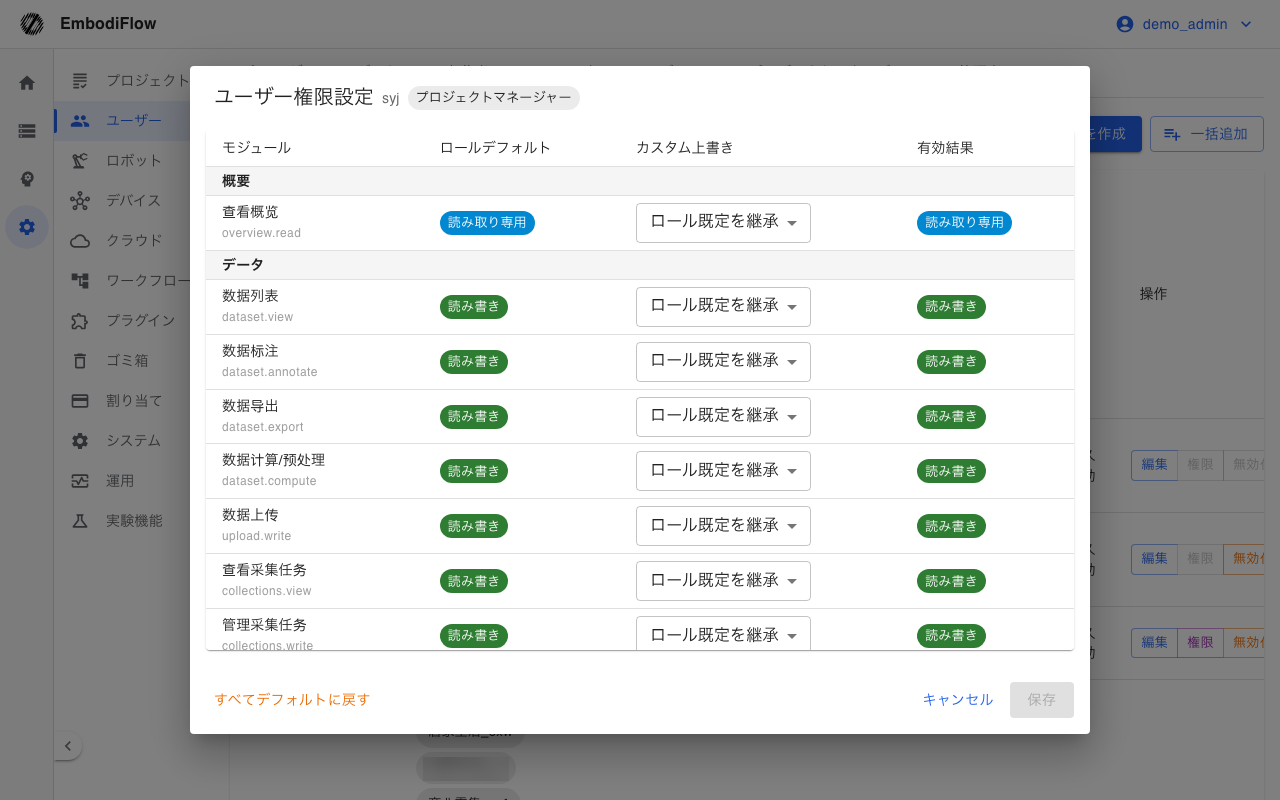The height and width of the screenshot is (800, 1280).
Task: Open the storage stack icon in left rail
Action: tap(27, 131)
